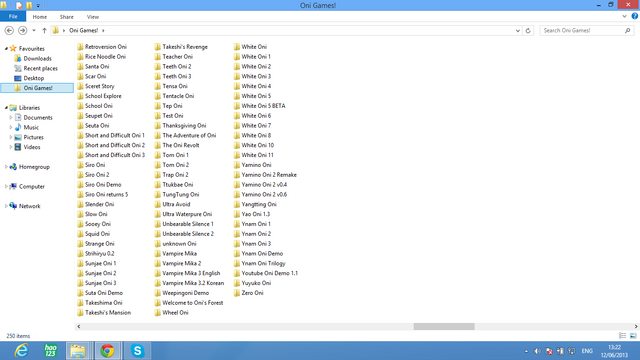The height and width of the screenshot is (360, 640).
Task: Open Internet Explorer from the taskbar
Action: (x=21, y=351)
